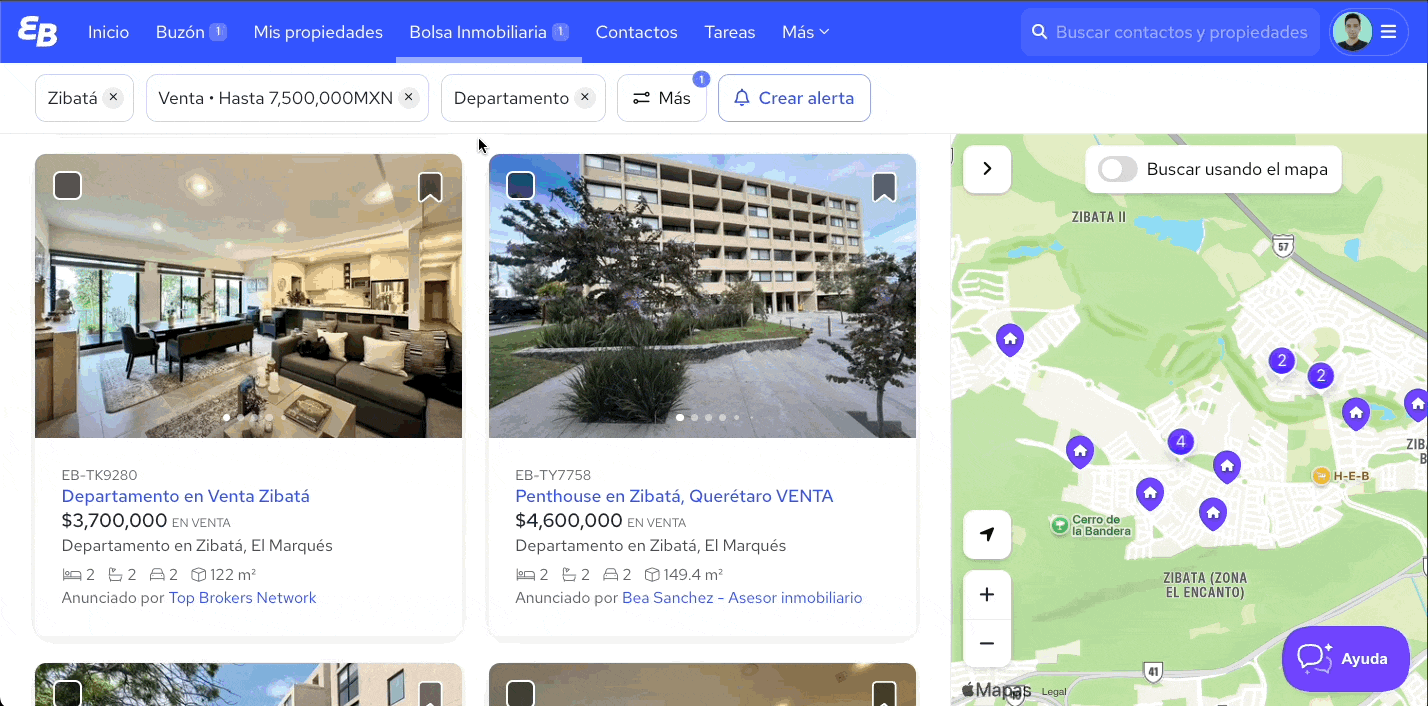Open the Ayuda chat bubble
Screen dimensions: 1428x706
tap(1346, 658)
